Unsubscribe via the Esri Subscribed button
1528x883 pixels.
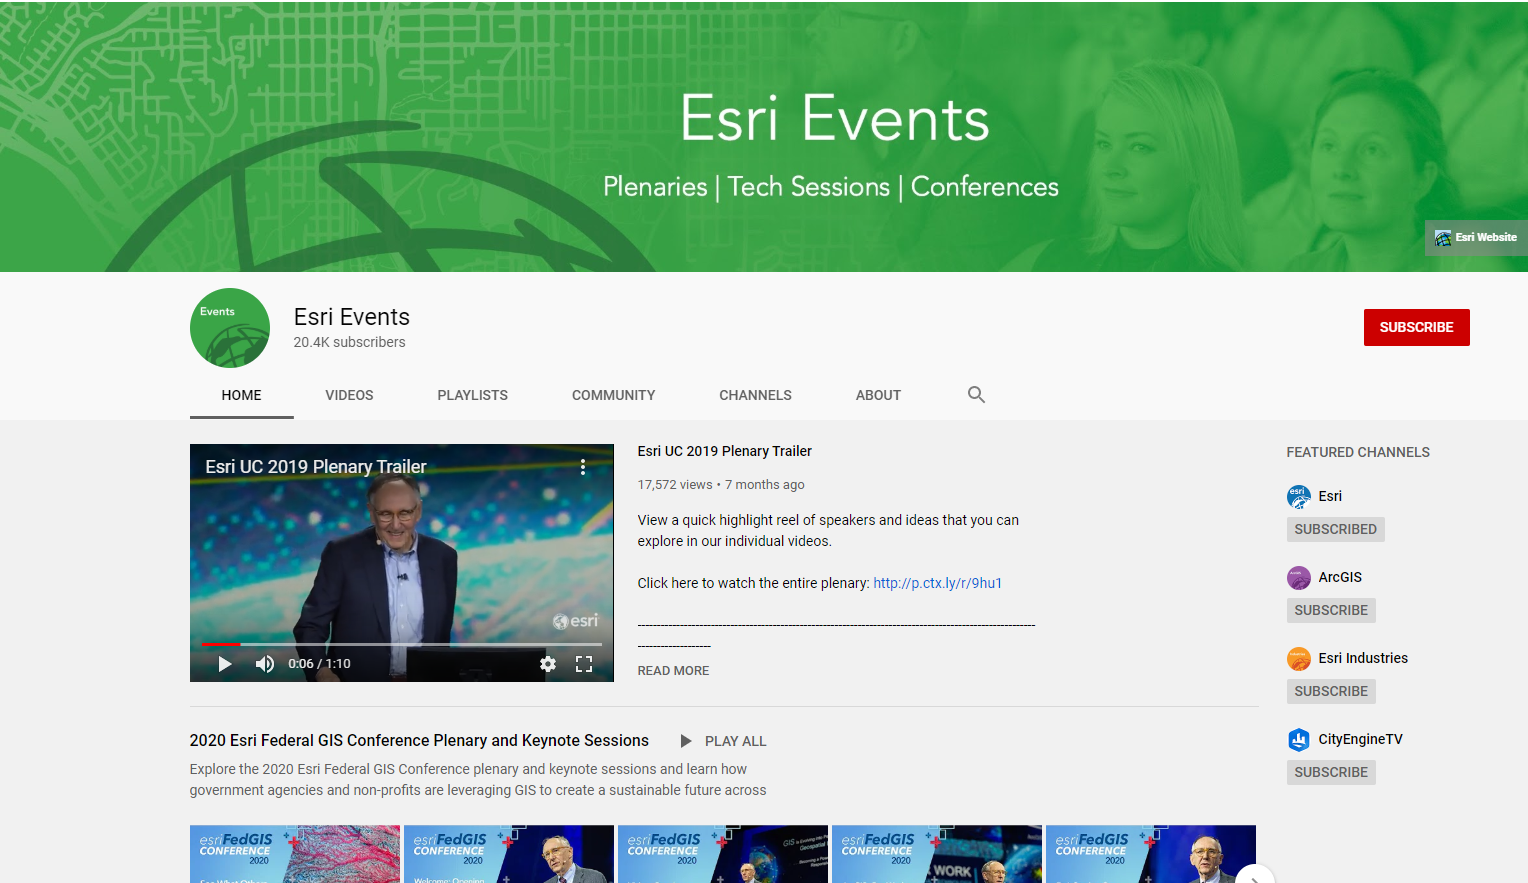pos(1336,529)
